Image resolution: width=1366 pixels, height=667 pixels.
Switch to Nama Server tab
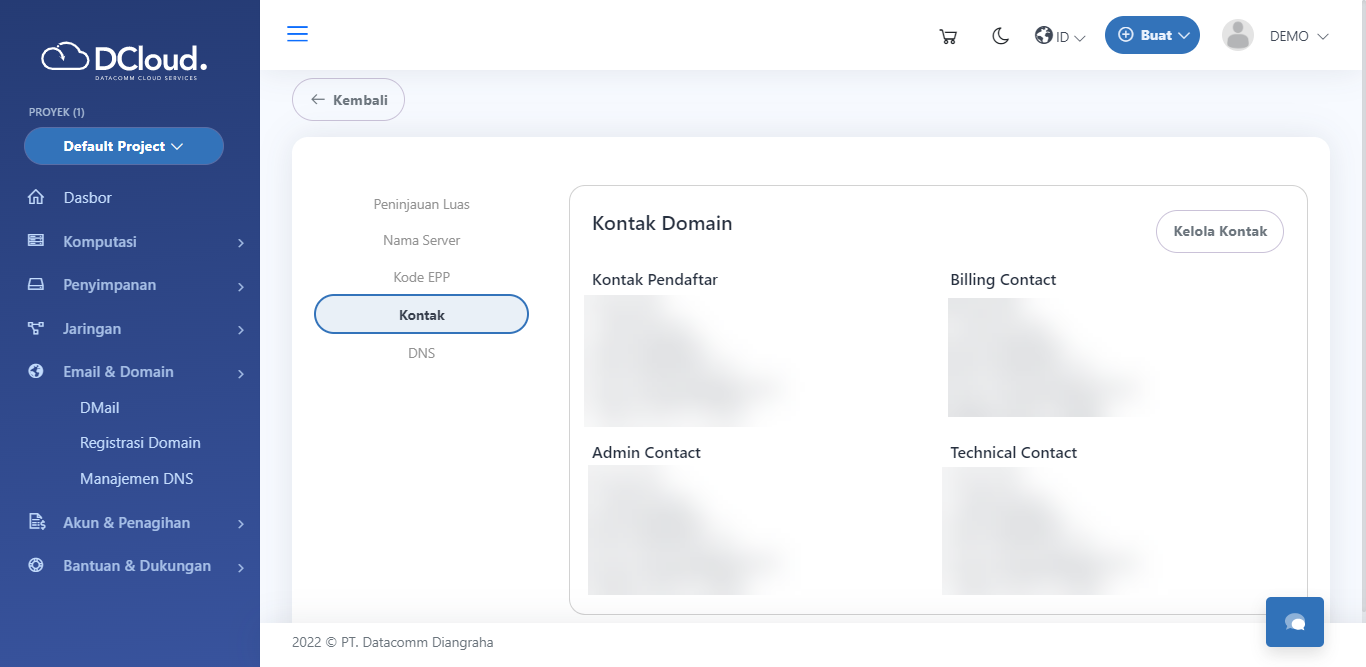[421, 240]
